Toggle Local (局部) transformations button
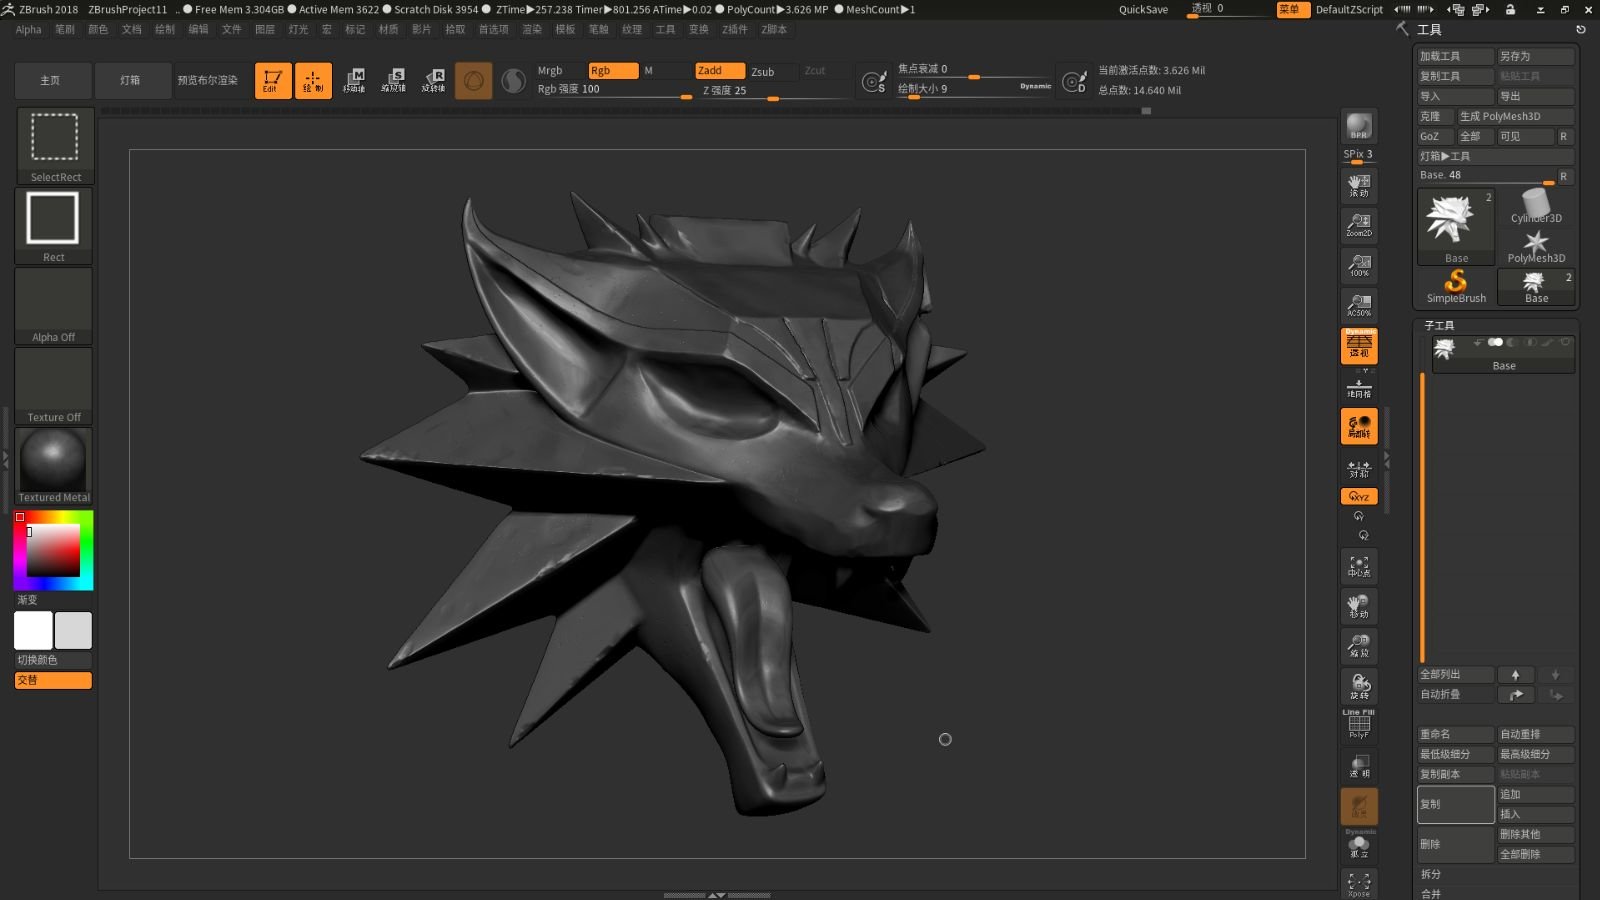Image resolution: width=1600 pixels, height=900 pixels. (1359, 426)
